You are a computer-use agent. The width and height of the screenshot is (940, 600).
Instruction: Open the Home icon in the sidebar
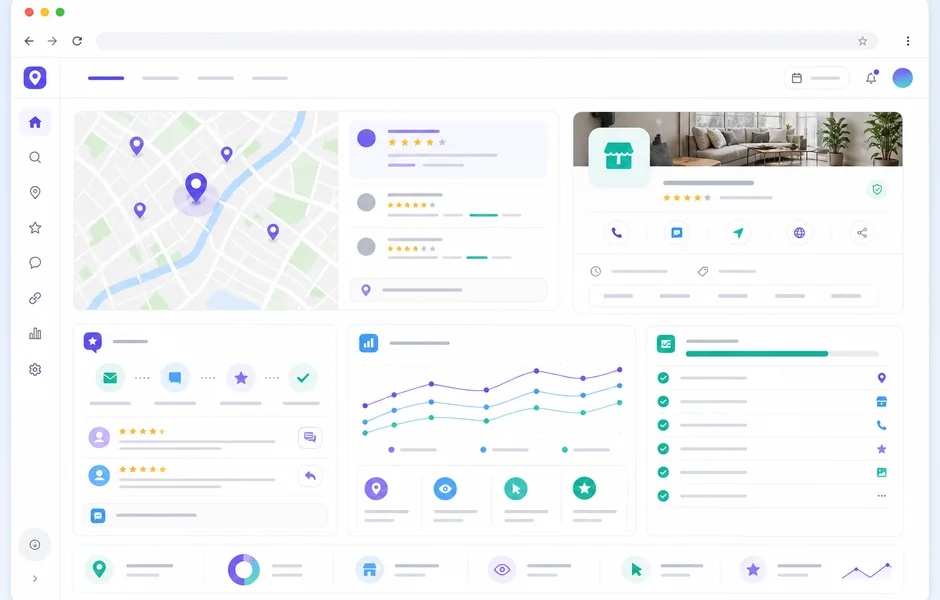[x=35, y=122]
